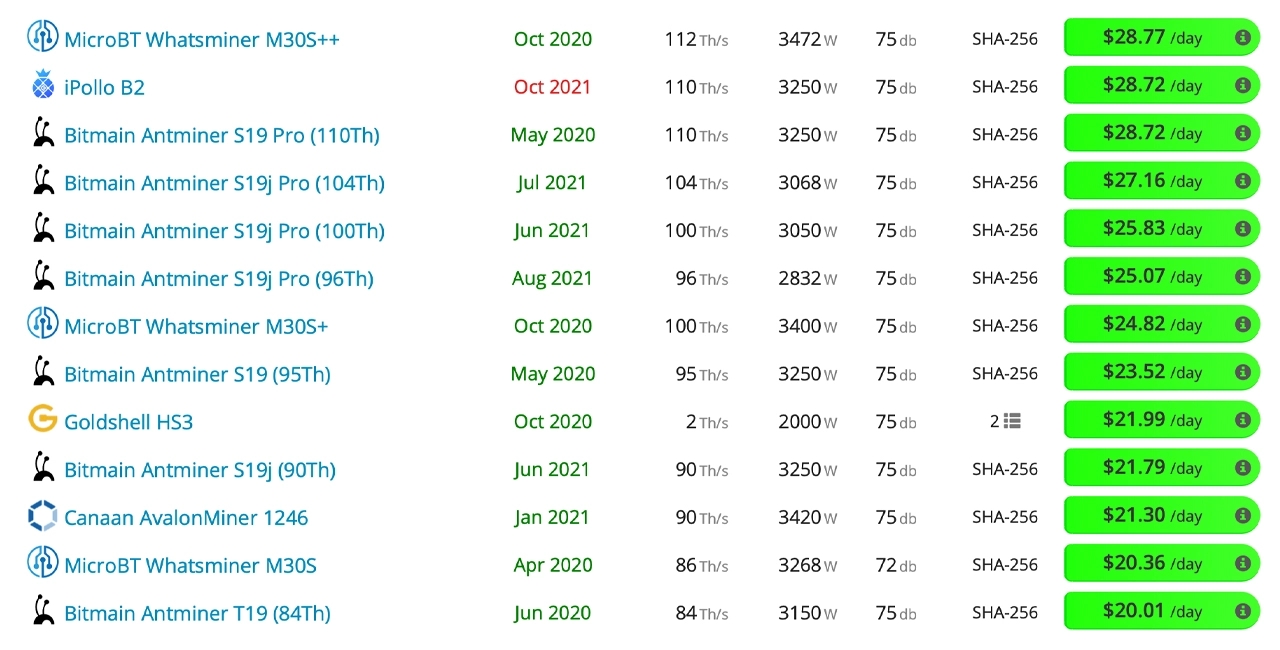Screen dimensions: 1280x650
Task: Click the Bitmain logo beside Antminer S19 Pro (110Th)
Action: pyautogui.click(x=43, y=133)
